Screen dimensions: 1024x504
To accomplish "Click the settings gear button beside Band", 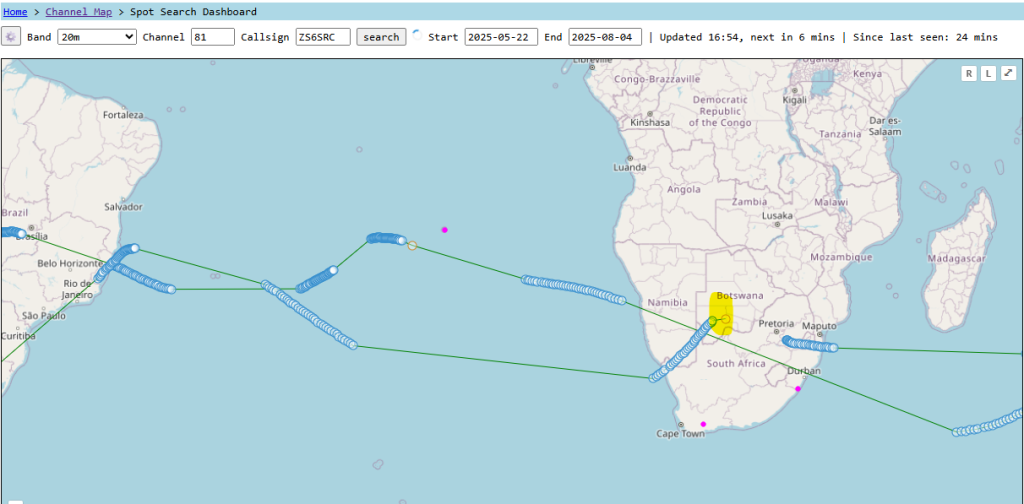I will pyautogui.click(x=11, y=37).
